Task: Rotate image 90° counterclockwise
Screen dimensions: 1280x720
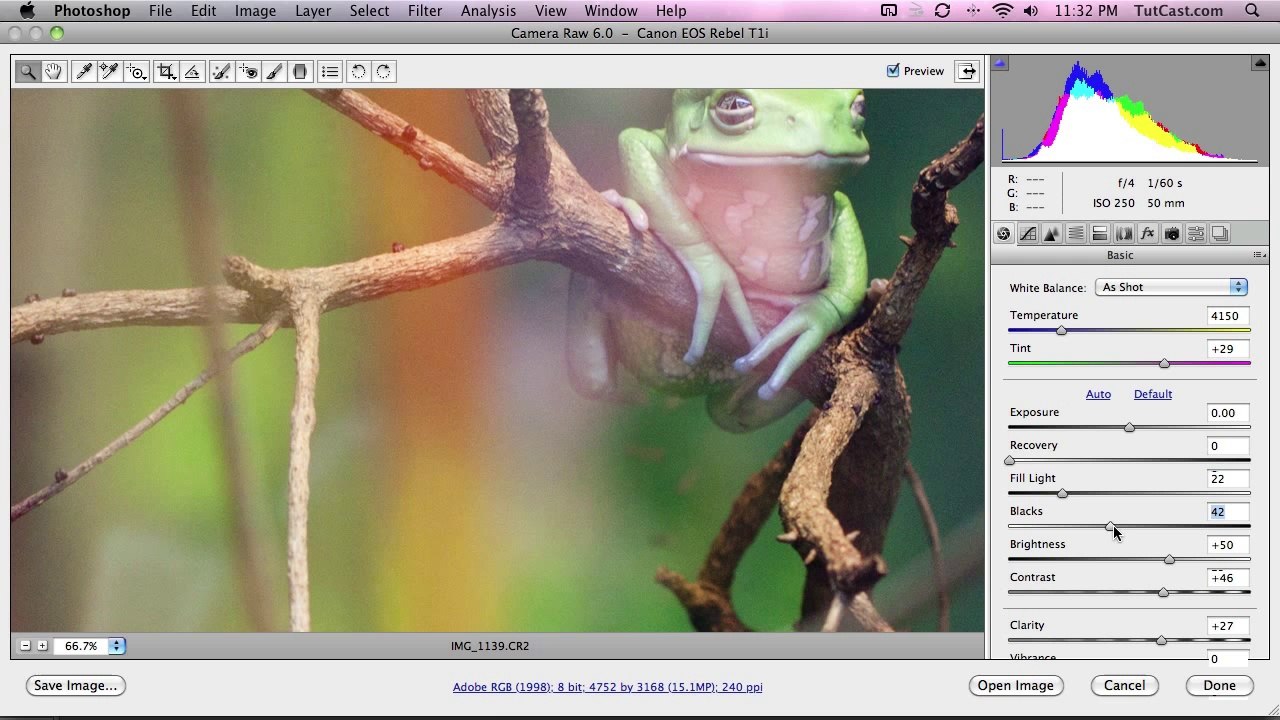Action: click(x=358, y=71)
